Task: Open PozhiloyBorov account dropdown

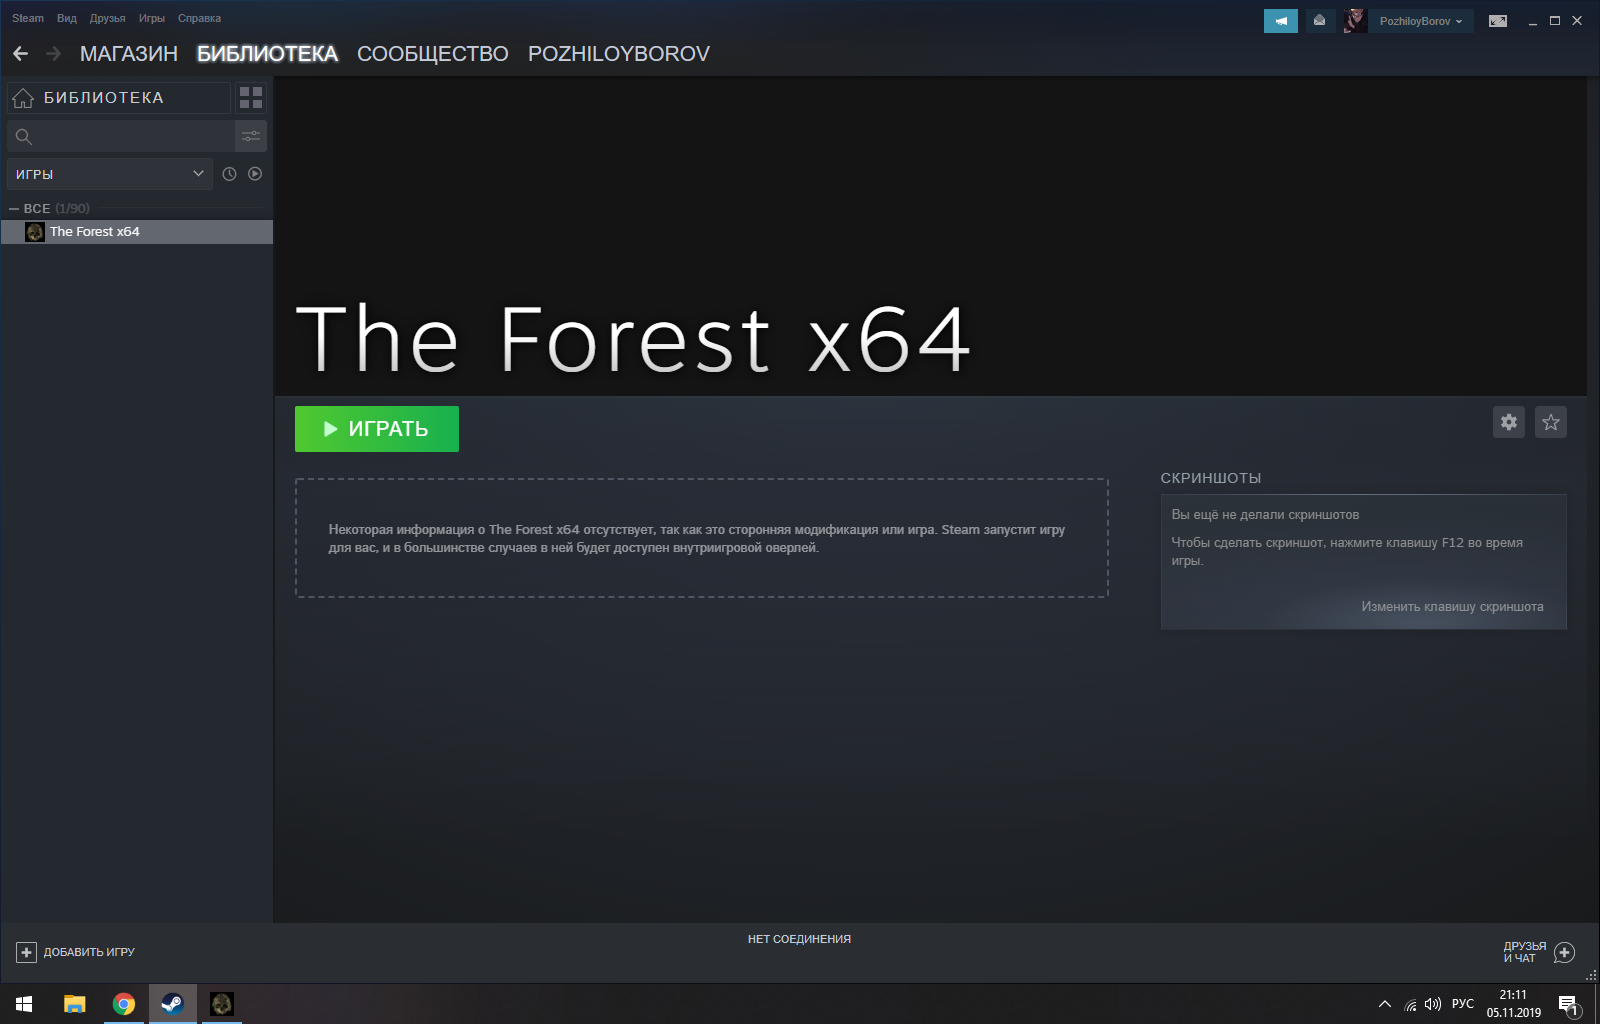Action: [1421, 21]
